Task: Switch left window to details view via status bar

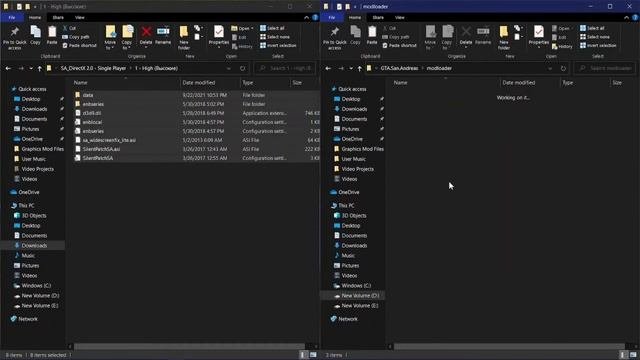Action: point(302,355)
